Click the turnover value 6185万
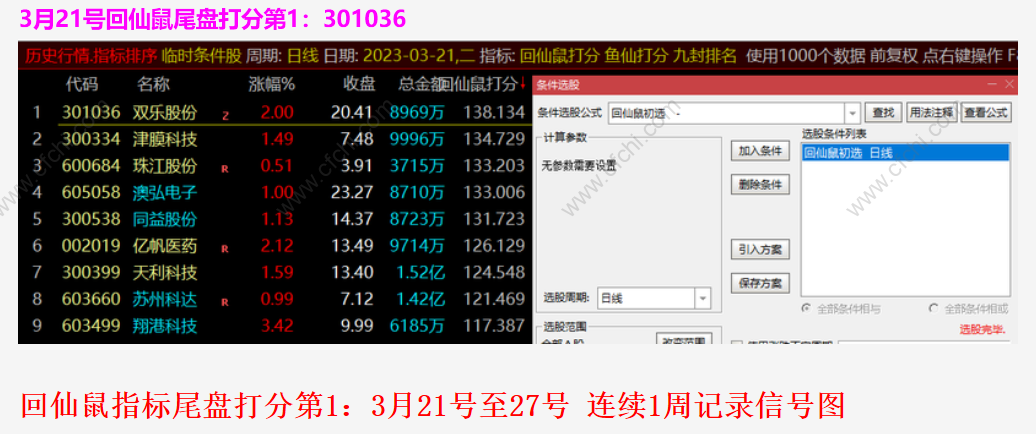The image size is (1036, 434). pyautogui.click(x=417, y=326)
